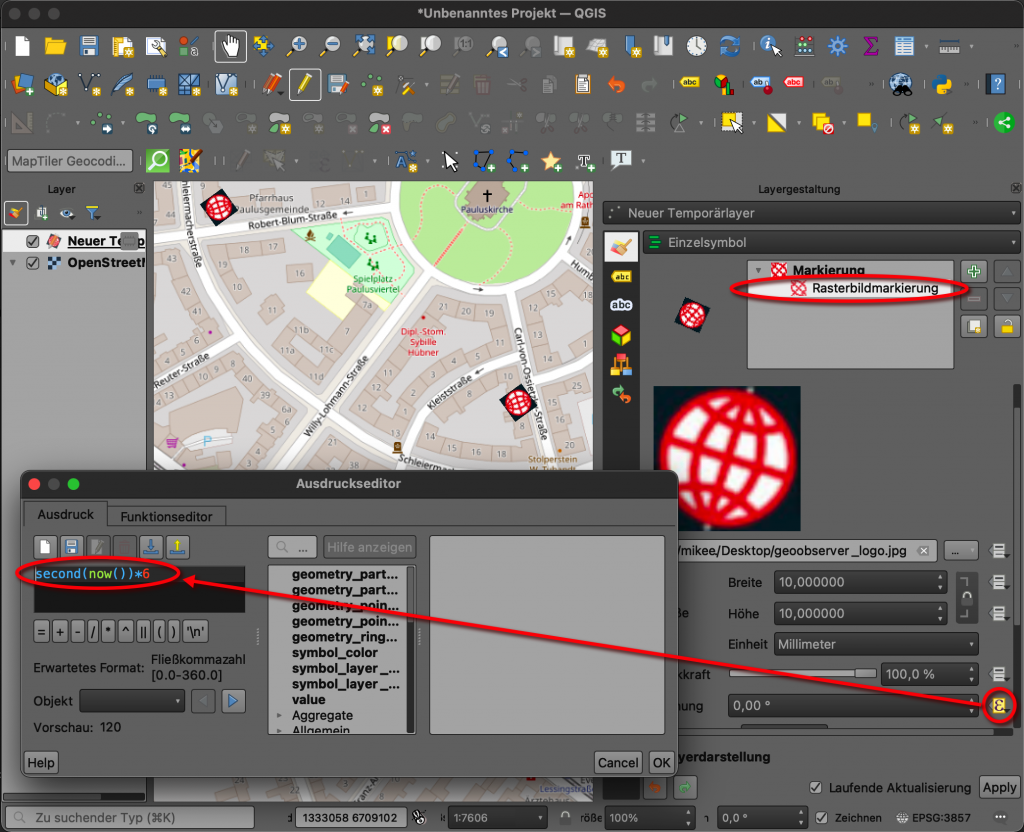Toggle visibility of Neuer Temporärlayer checkbox
Viewport: 1024px width, 832px height.
click(x=33, y=241)
